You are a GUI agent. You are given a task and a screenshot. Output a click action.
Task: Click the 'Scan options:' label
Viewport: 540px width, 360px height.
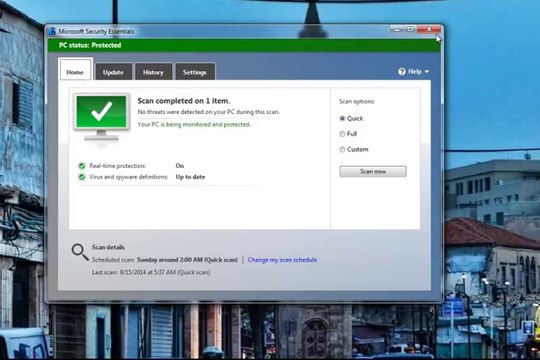[357, 102]
